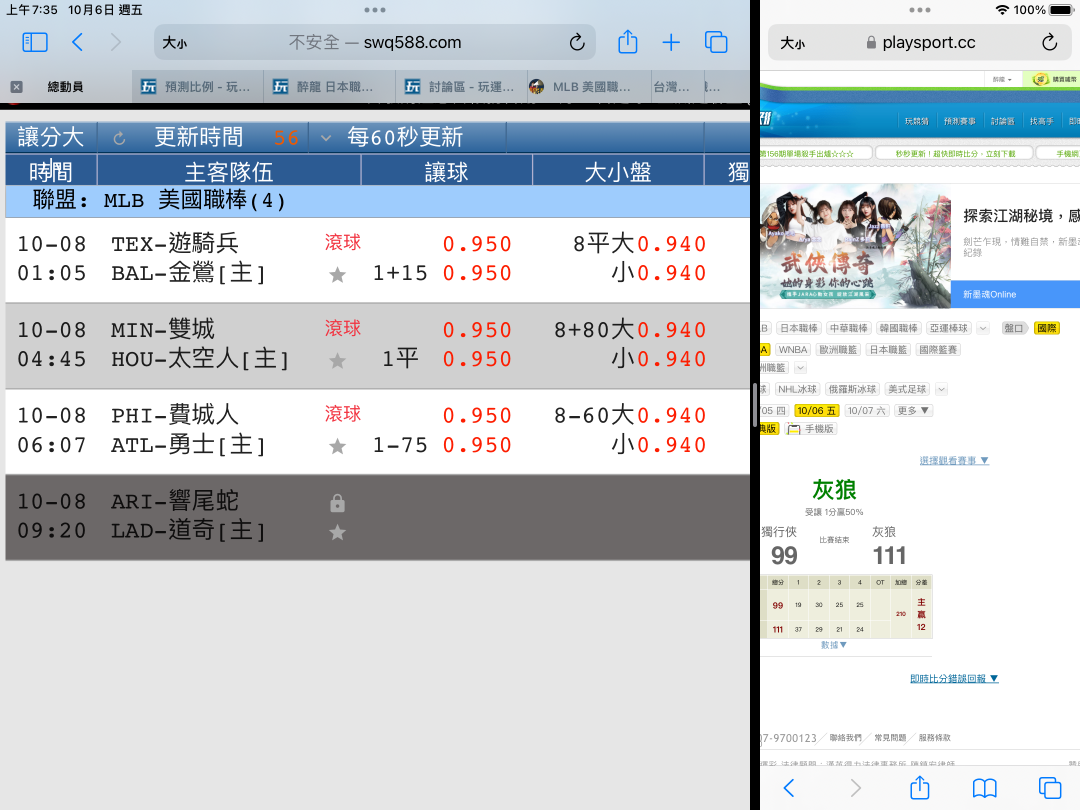Show the Safari sidebar in left window
Screen dimensions: 1080x810
tap(35, 43)
